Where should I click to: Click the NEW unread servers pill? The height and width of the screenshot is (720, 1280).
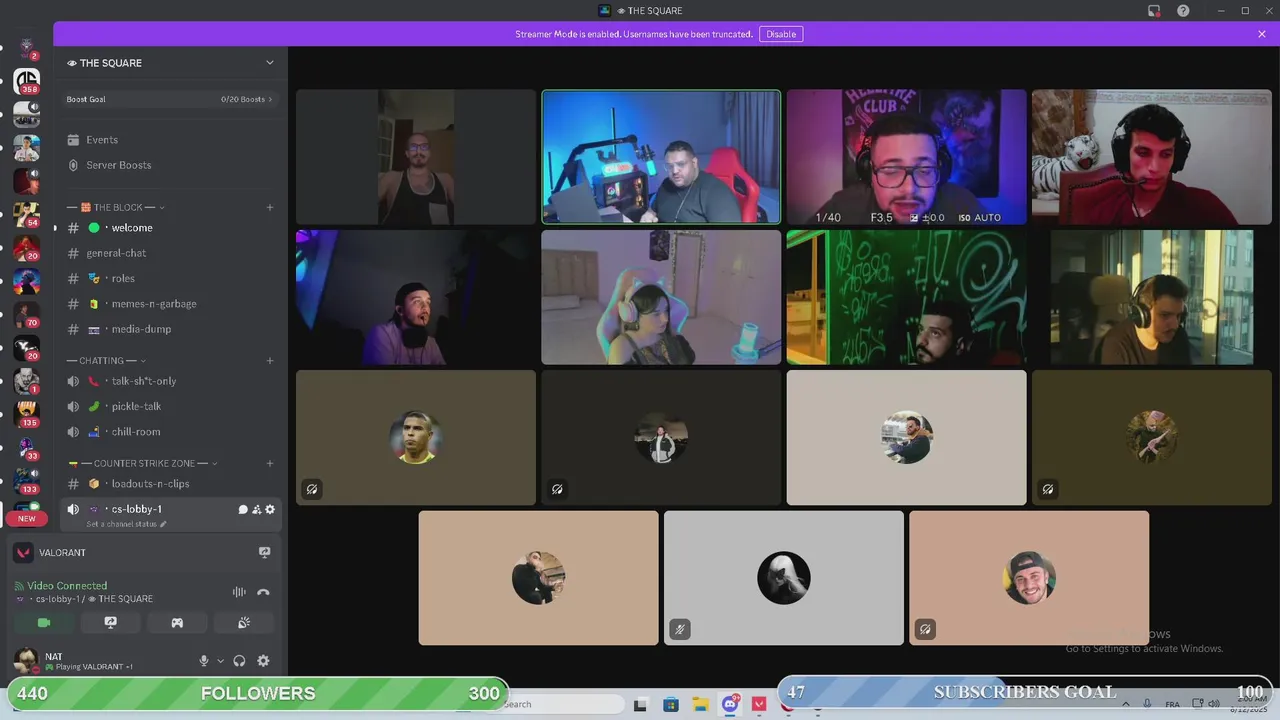[x=27, y=518]
